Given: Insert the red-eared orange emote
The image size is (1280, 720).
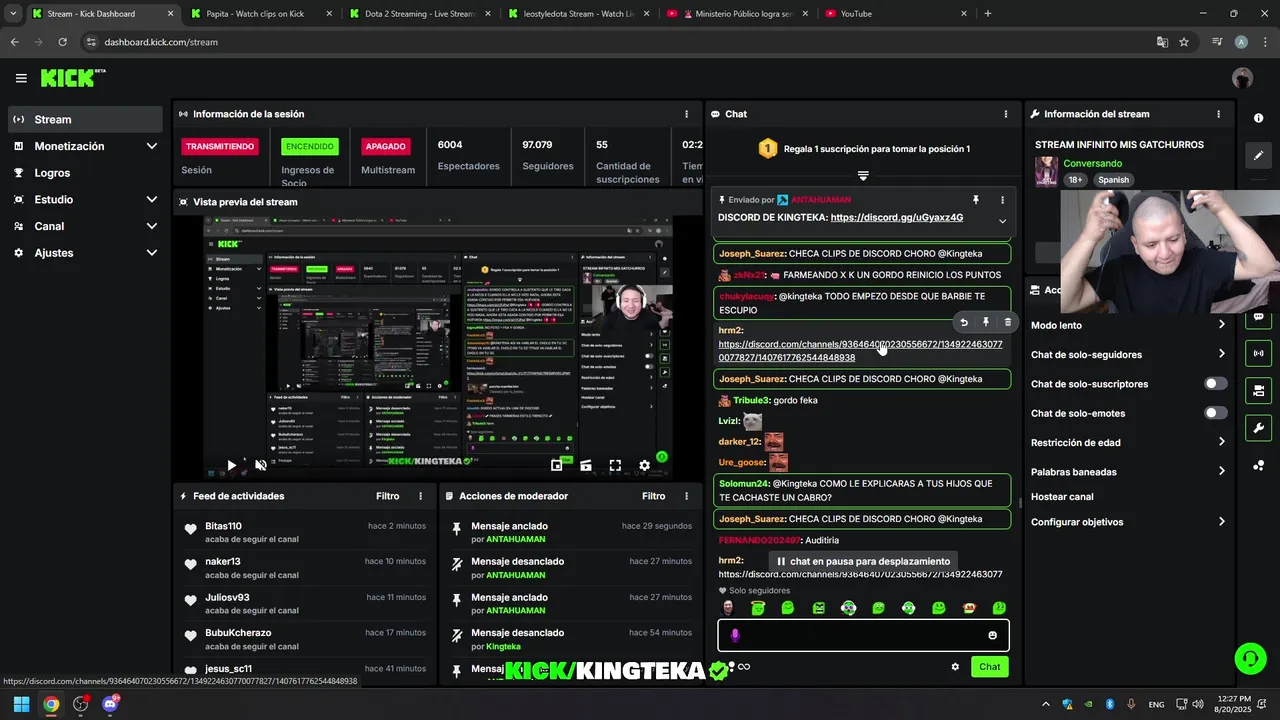Looking at the screenshot, I should pyautogui.click(x=969, y=608).
